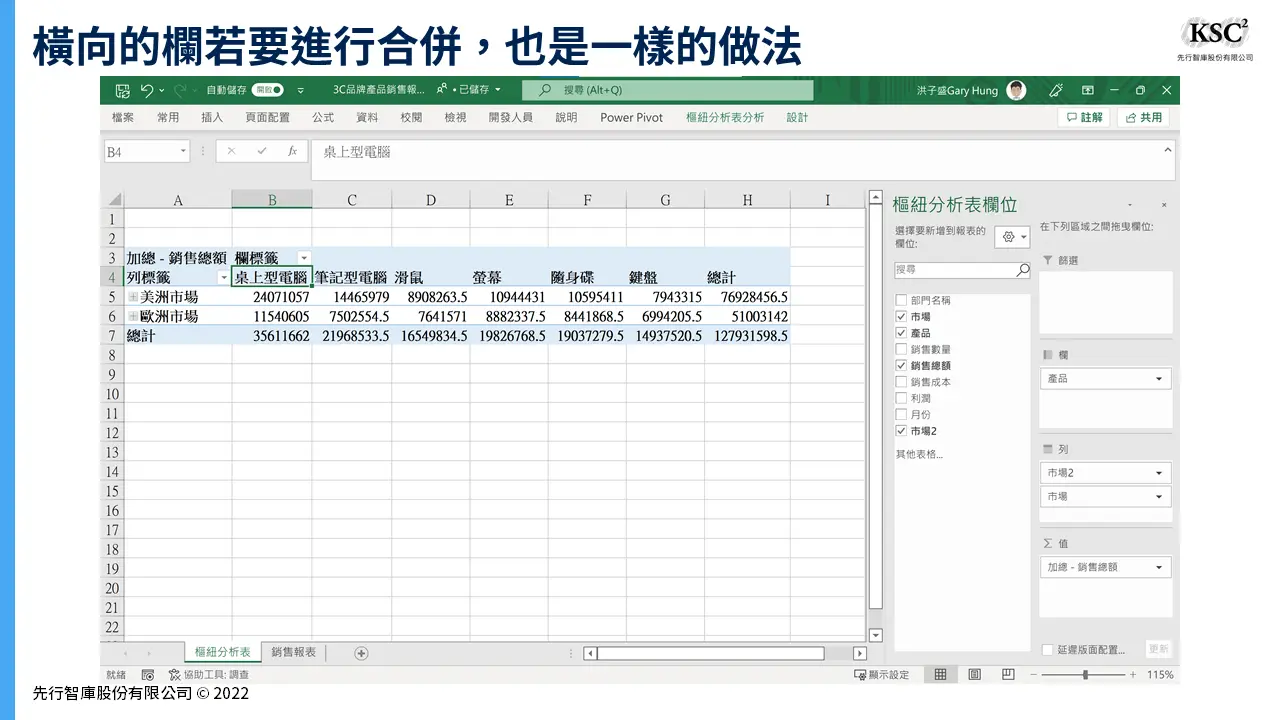
Task: Open the Quick Access Toolbar customize arrow
Action: tap(300, 90)
